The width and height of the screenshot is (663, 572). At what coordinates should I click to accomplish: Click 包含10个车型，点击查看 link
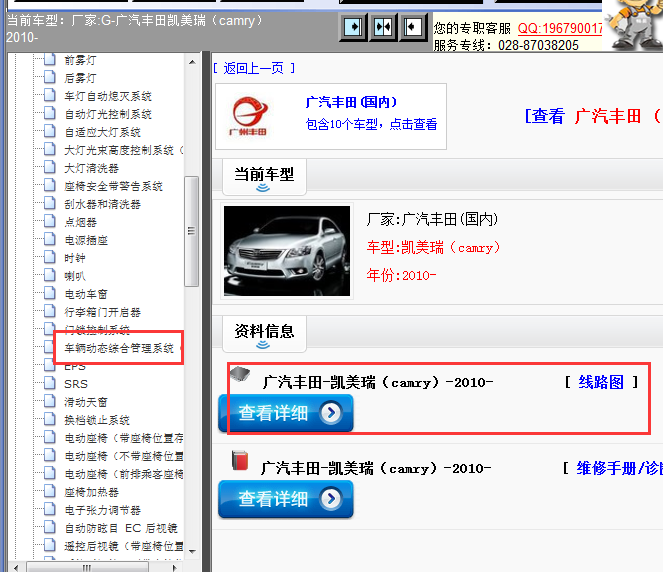[371, 124]
